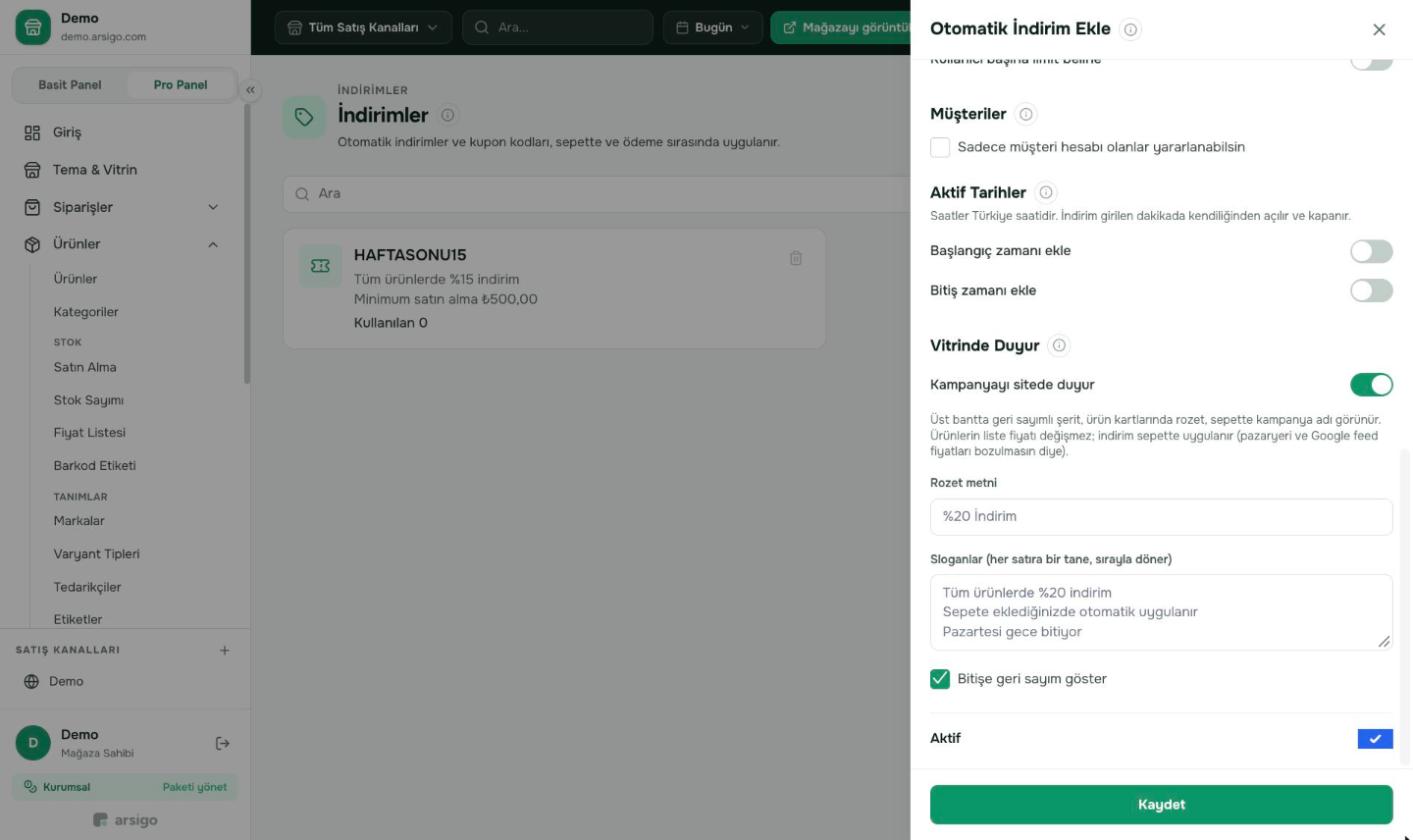Close the Otomatik İndirim Ekle panel
Screen dimensions: 1413x840
click(1379, 30)
